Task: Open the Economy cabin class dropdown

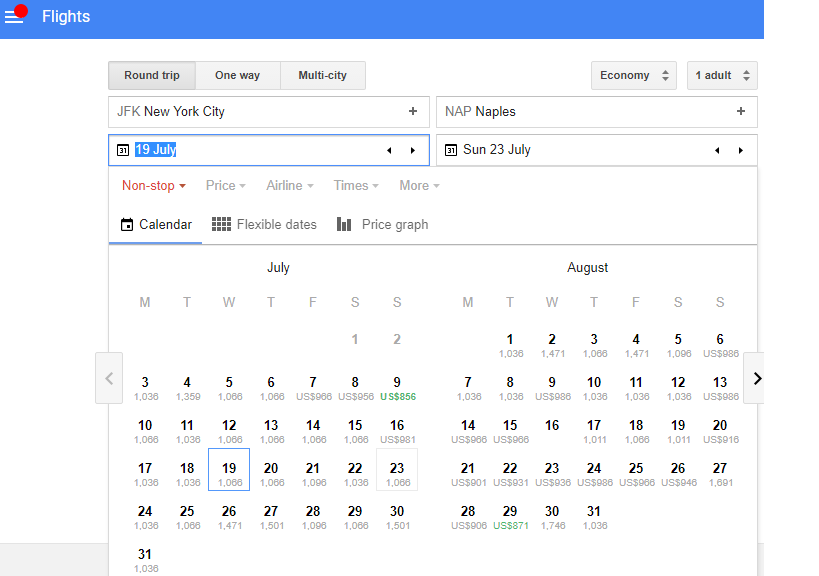Action: coord(633,76)
